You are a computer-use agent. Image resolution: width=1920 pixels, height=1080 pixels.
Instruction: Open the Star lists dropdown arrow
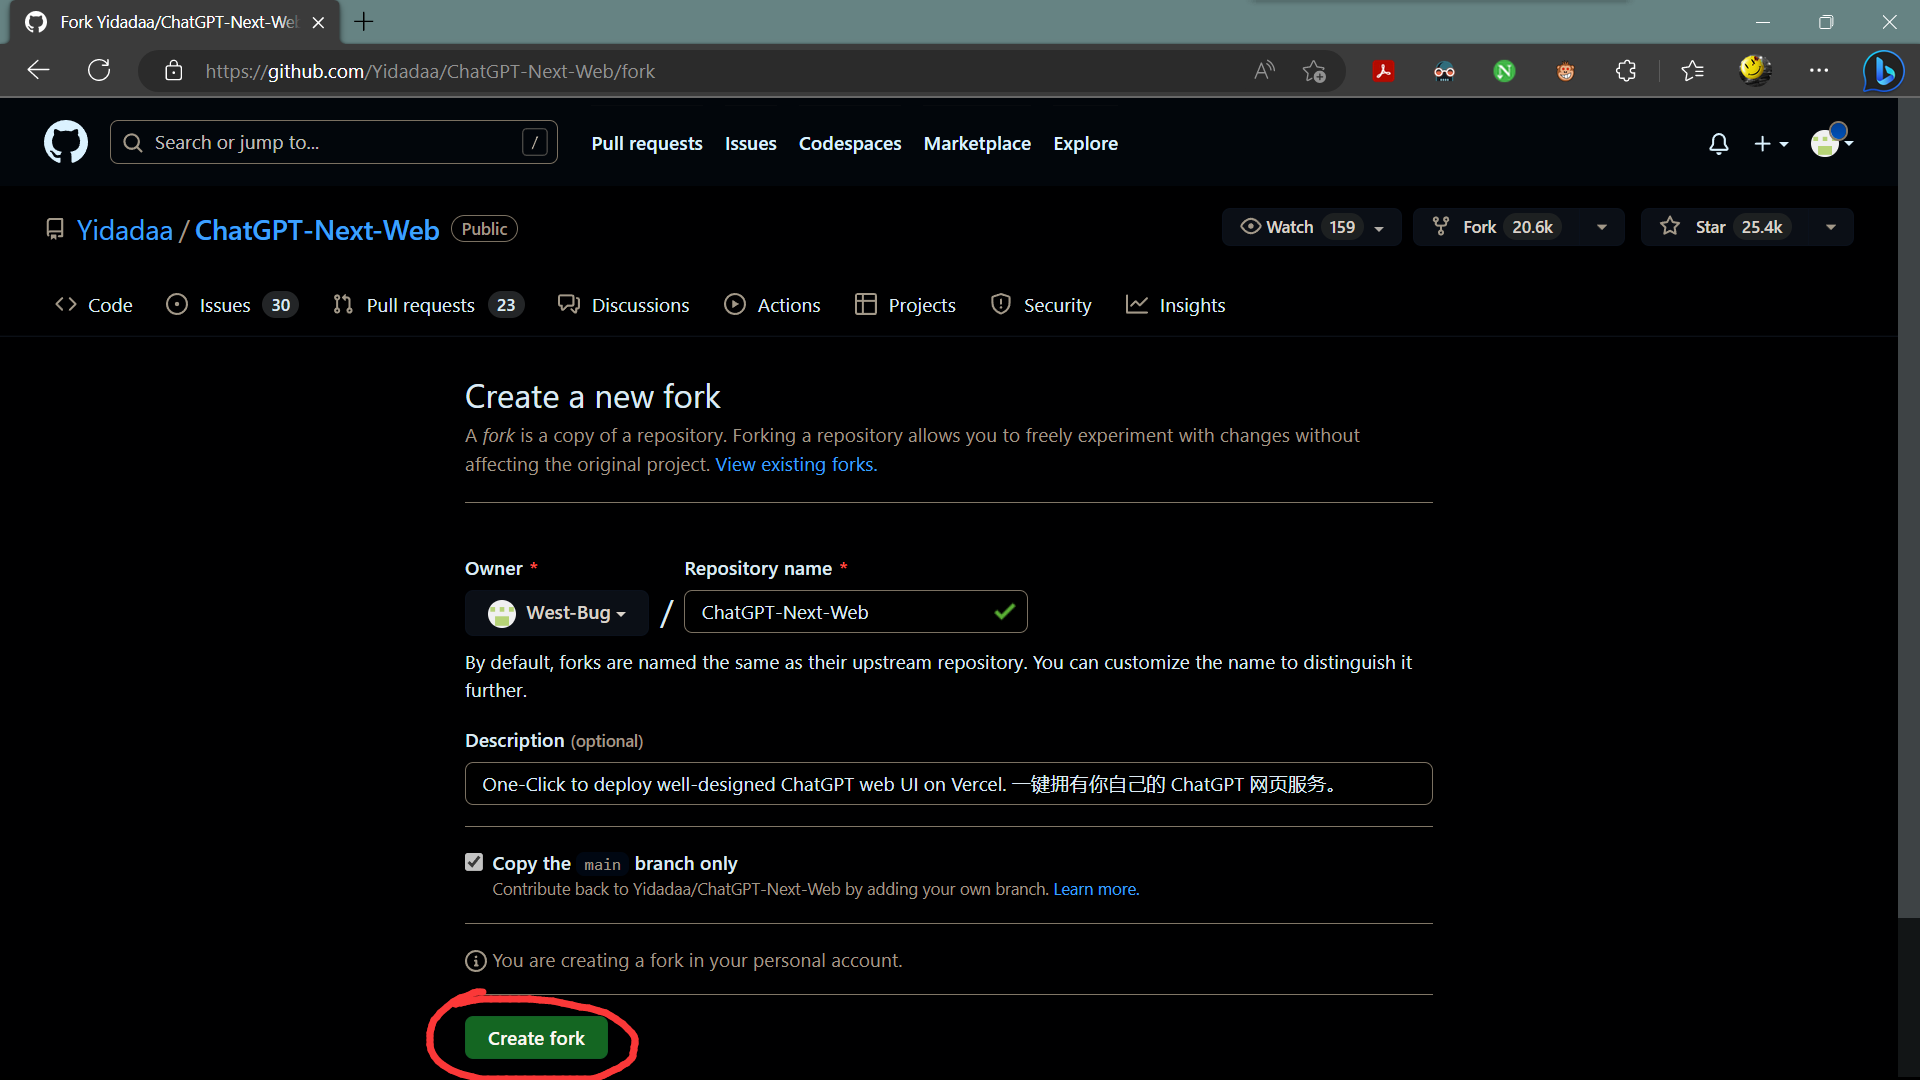point(1830,228)
